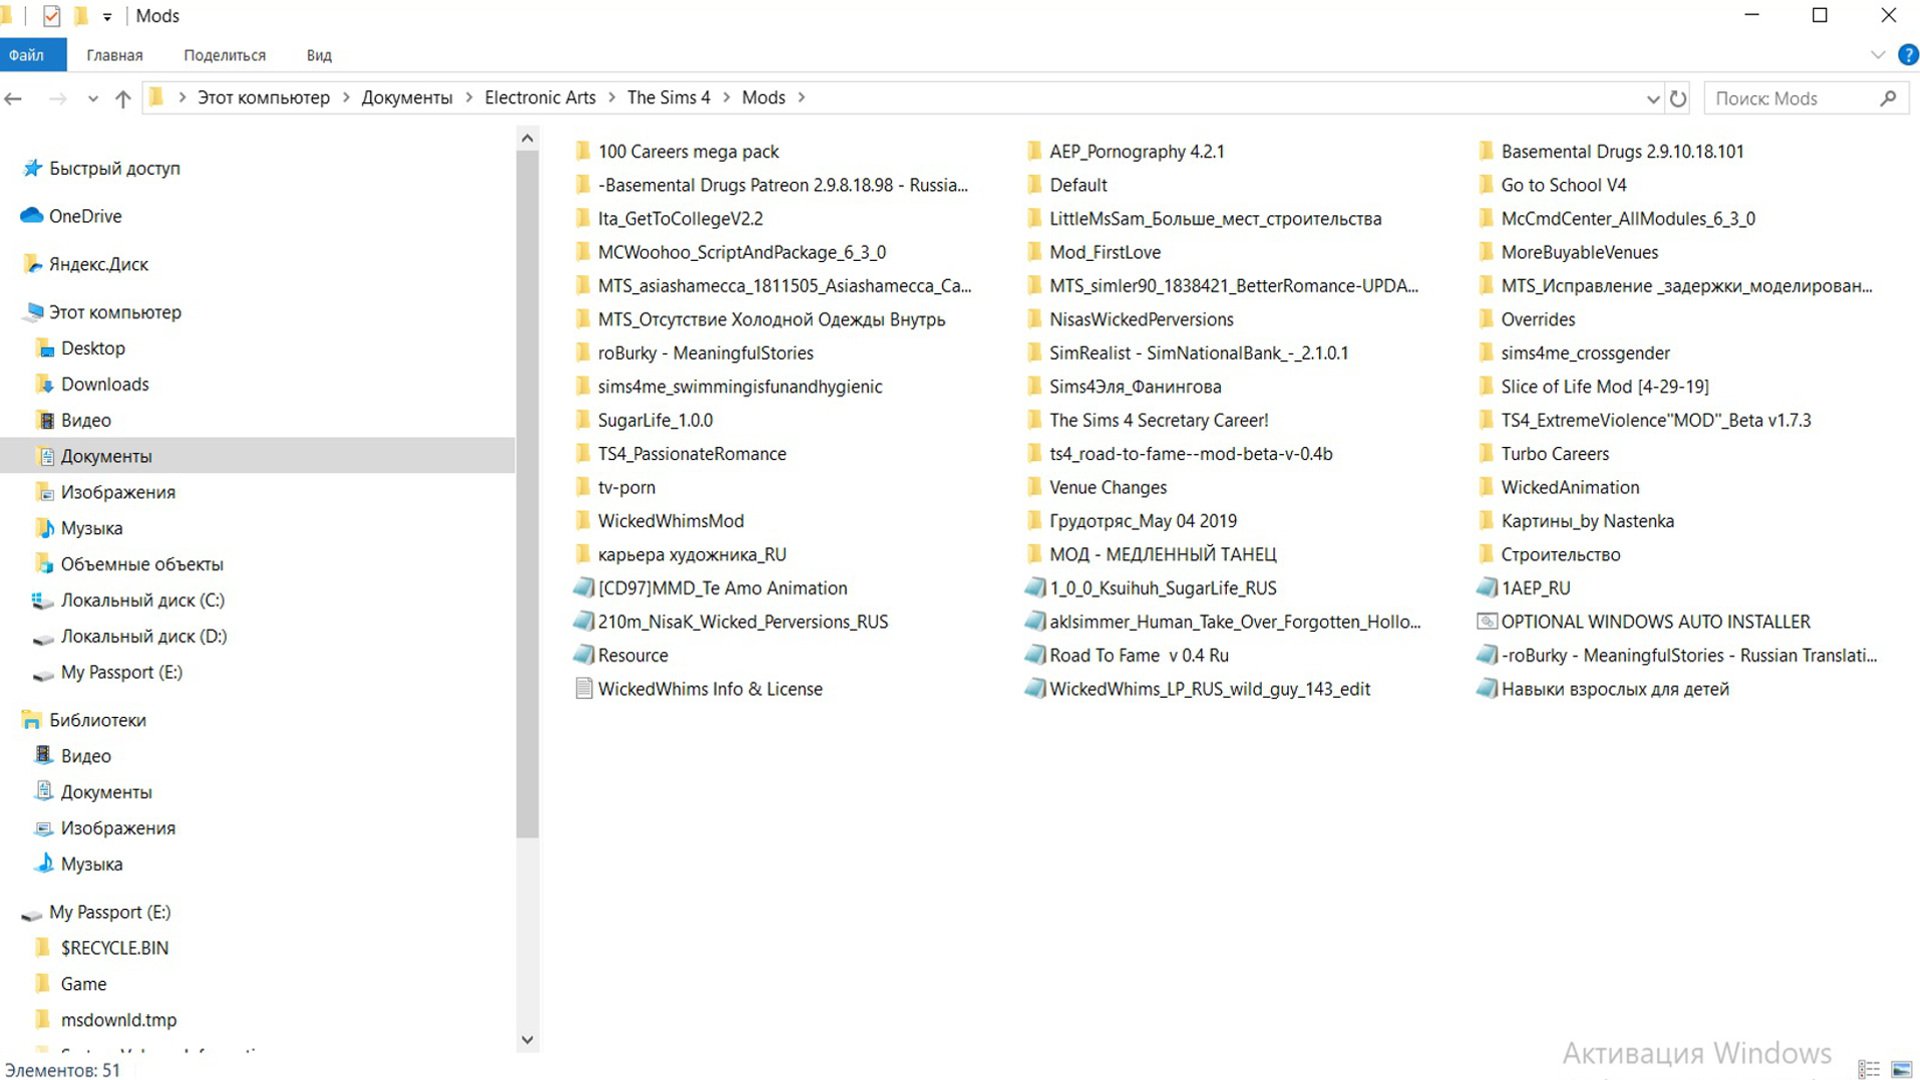
Task: Click the search magnifier icon
Action: (1888, 98)
